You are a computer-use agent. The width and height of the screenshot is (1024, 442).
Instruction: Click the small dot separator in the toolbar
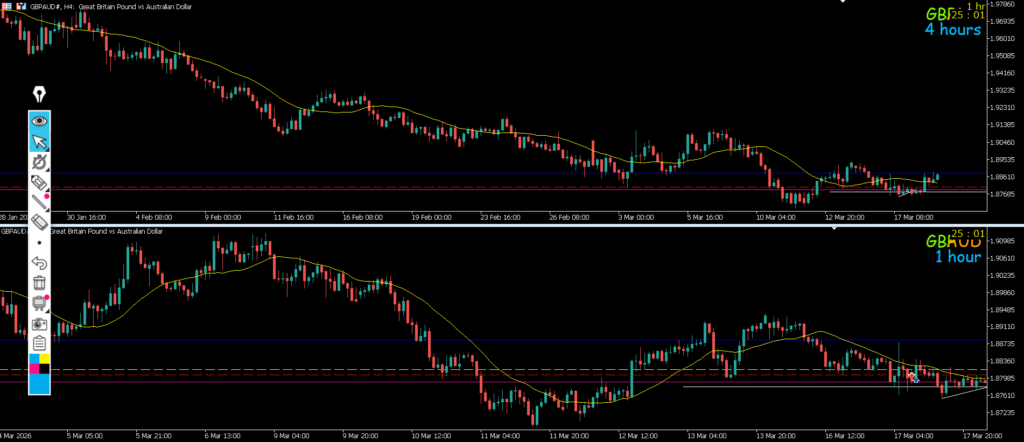(40, 243)
